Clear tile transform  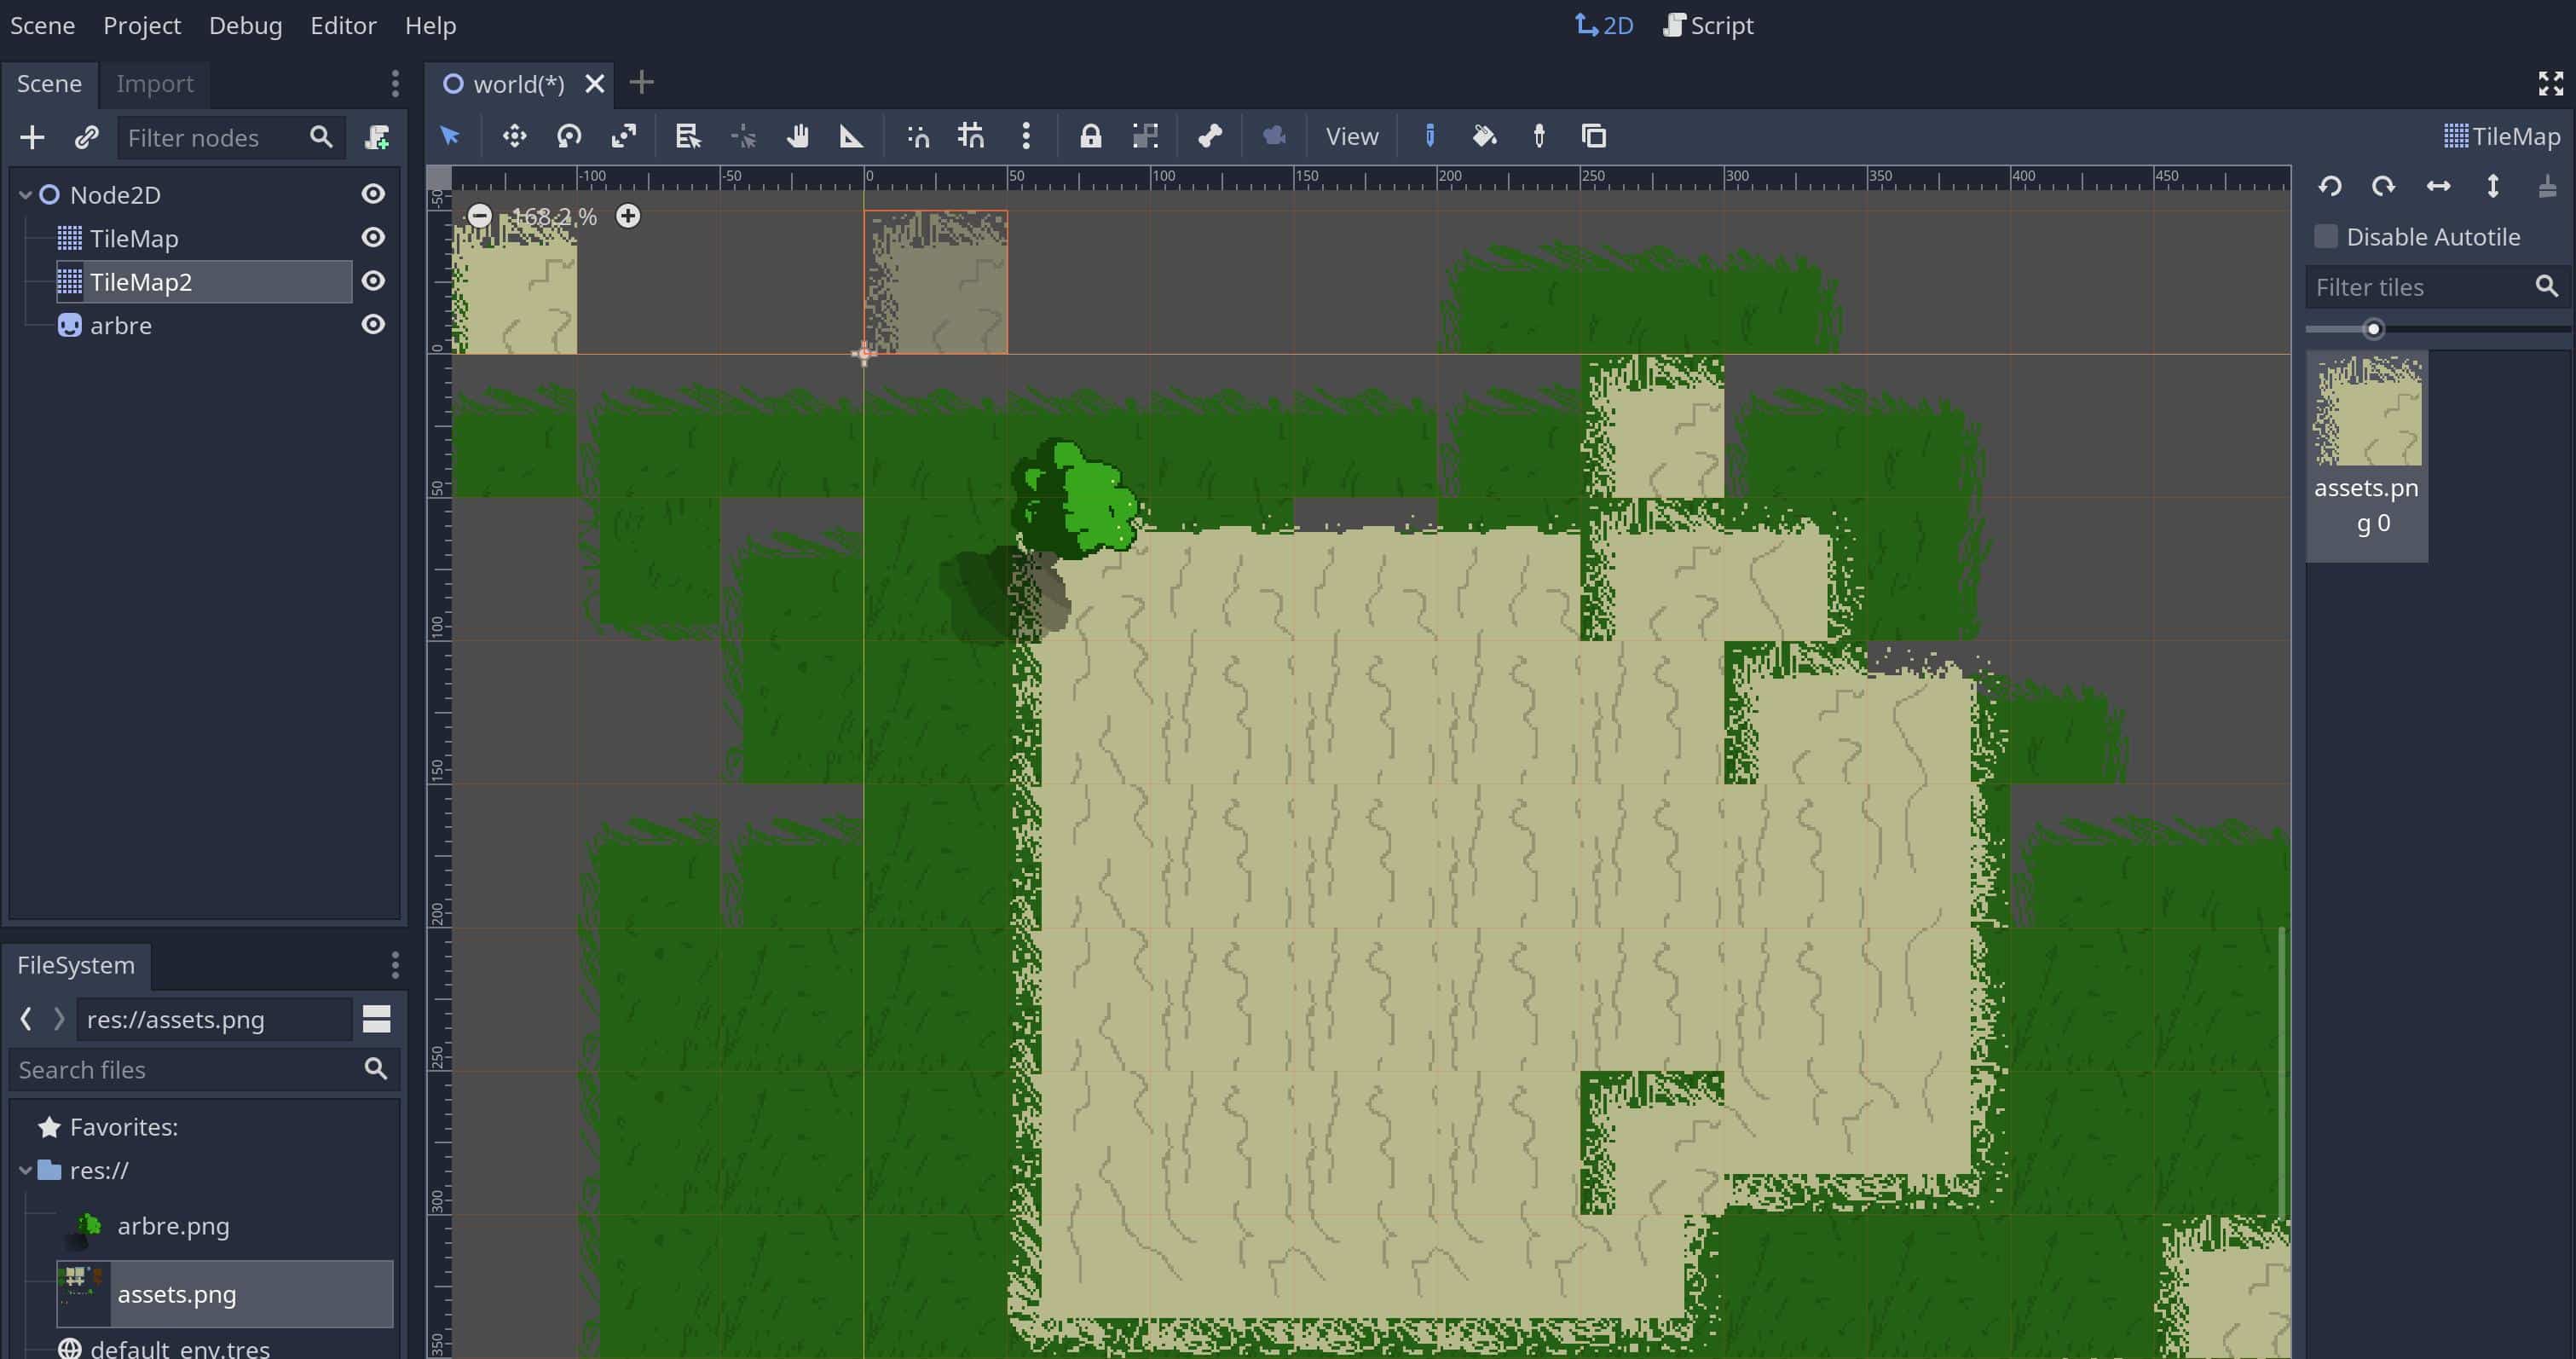coord(2547,186)
